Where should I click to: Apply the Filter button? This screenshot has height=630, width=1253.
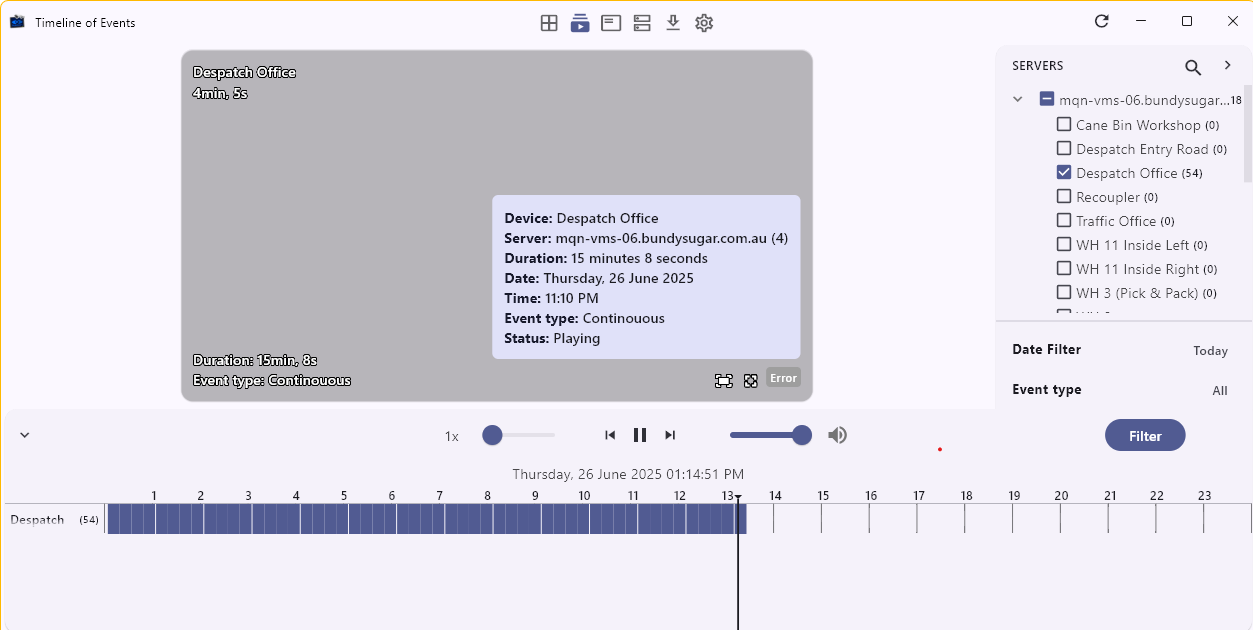(x=1145, y=435)
